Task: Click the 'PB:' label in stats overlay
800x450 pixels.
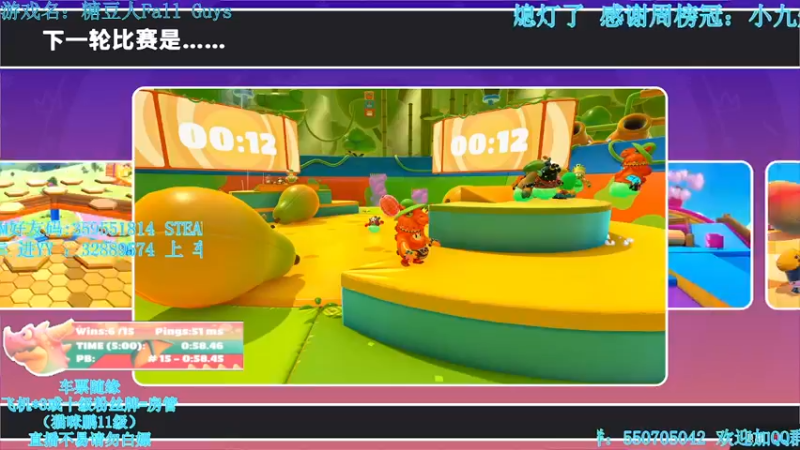Action: point(85,359)
